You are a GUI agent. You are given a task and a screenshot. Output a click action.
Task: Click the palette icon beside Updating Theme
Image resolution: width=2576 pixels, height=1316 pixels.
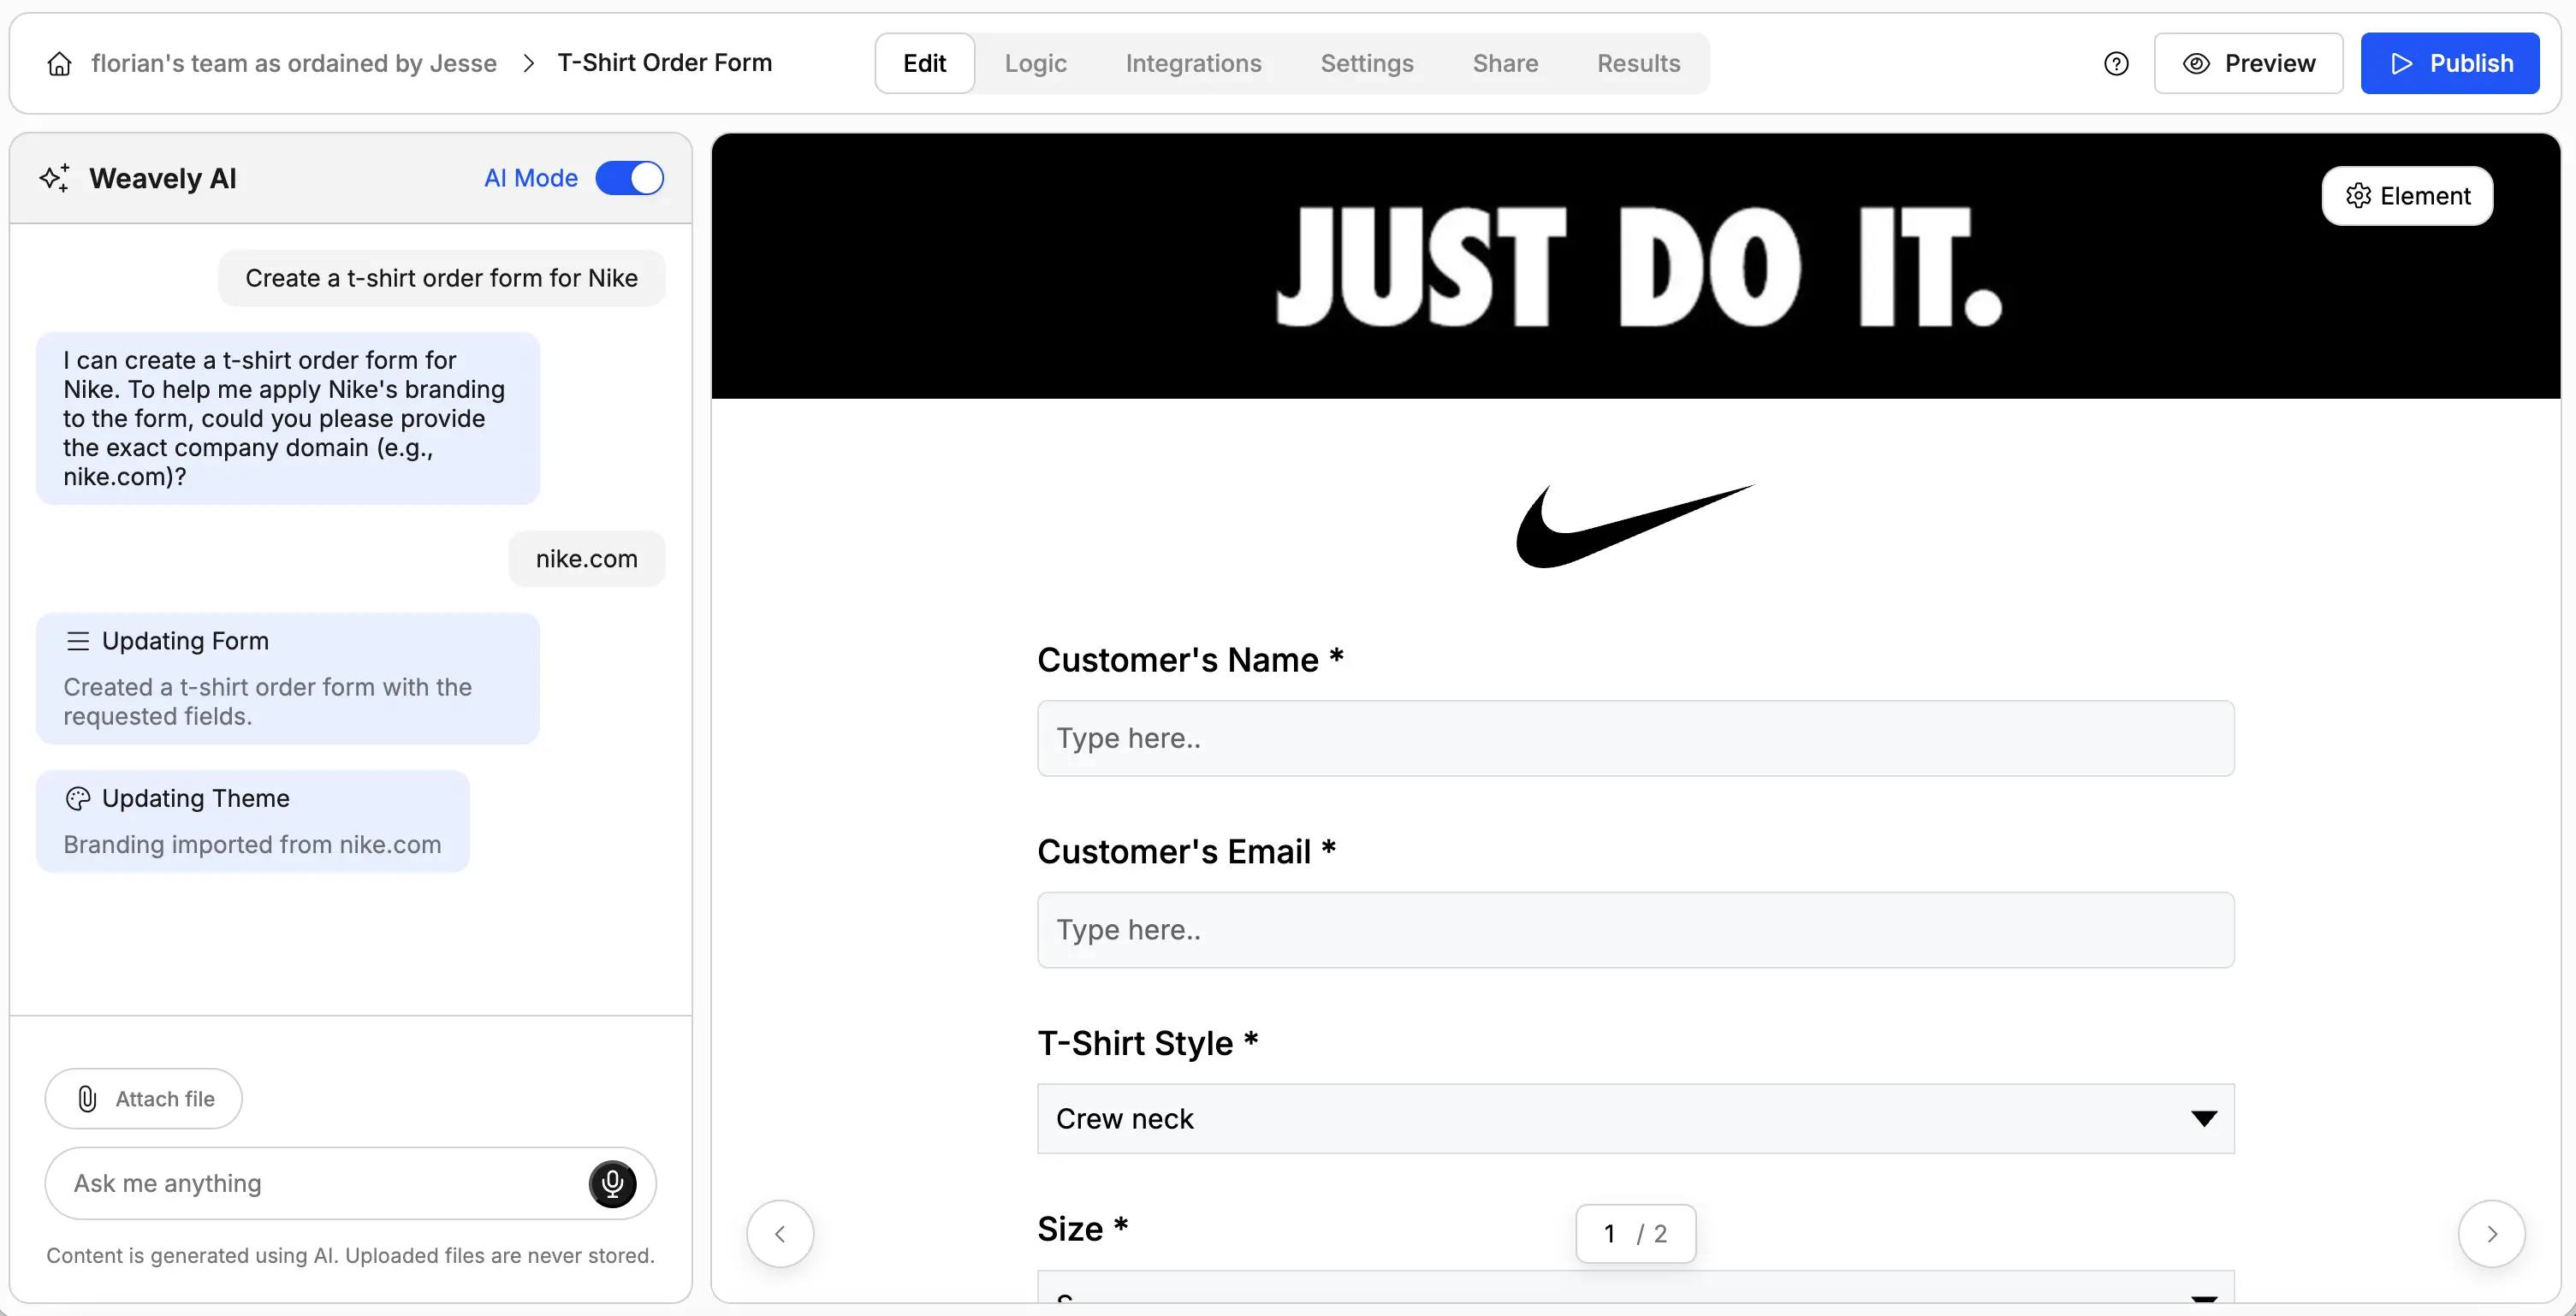click(77, 799)
